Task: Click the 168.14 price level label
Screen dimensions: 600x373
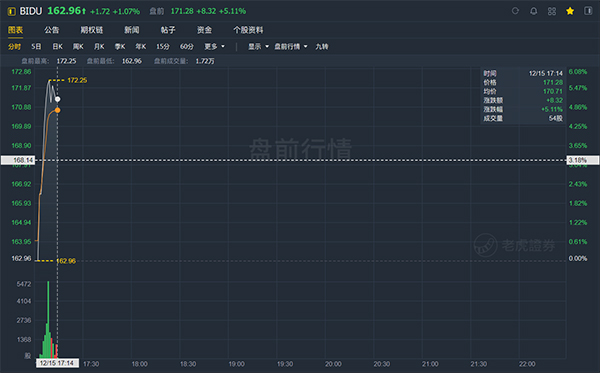Action: [18, 160]
